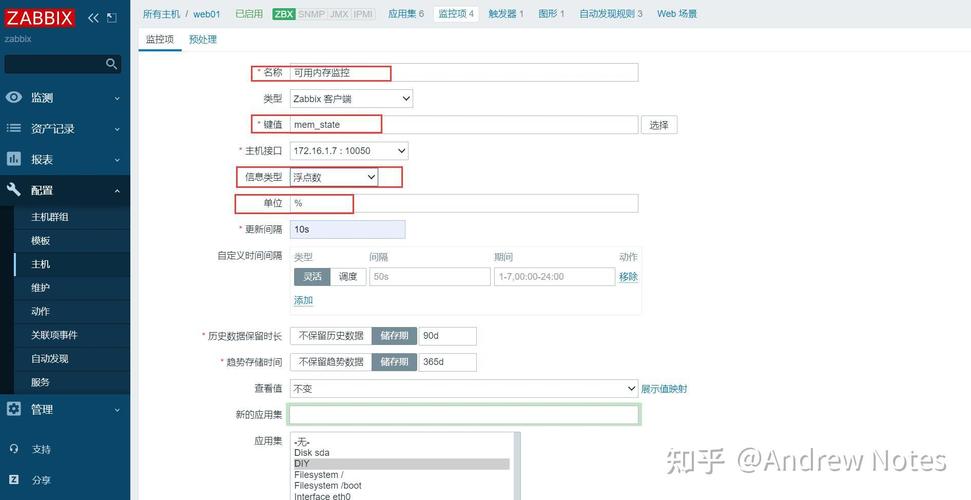The width and height of the screenshot is (971, 500).
Task: Click the web01 breadcrumb link
Action: tap(207, 14)
